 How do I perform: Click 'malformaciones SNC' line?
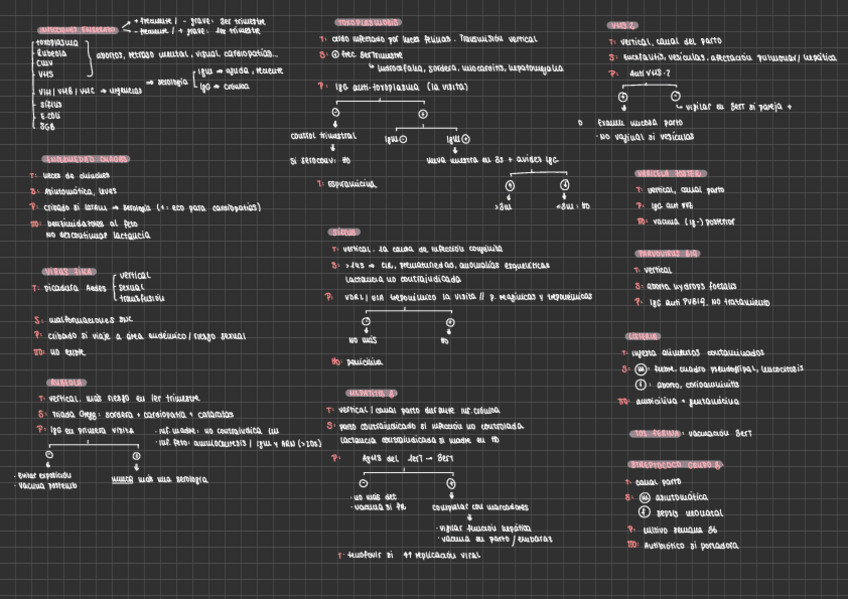(x=90, y=320)
